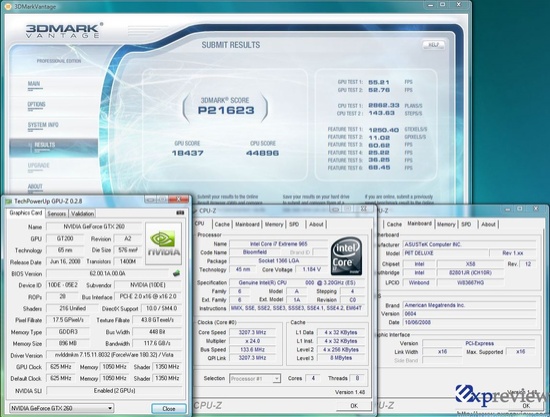550x417 pixels.
Task: Open the Cache tab in right CPU-Z window
Action: 394,224
